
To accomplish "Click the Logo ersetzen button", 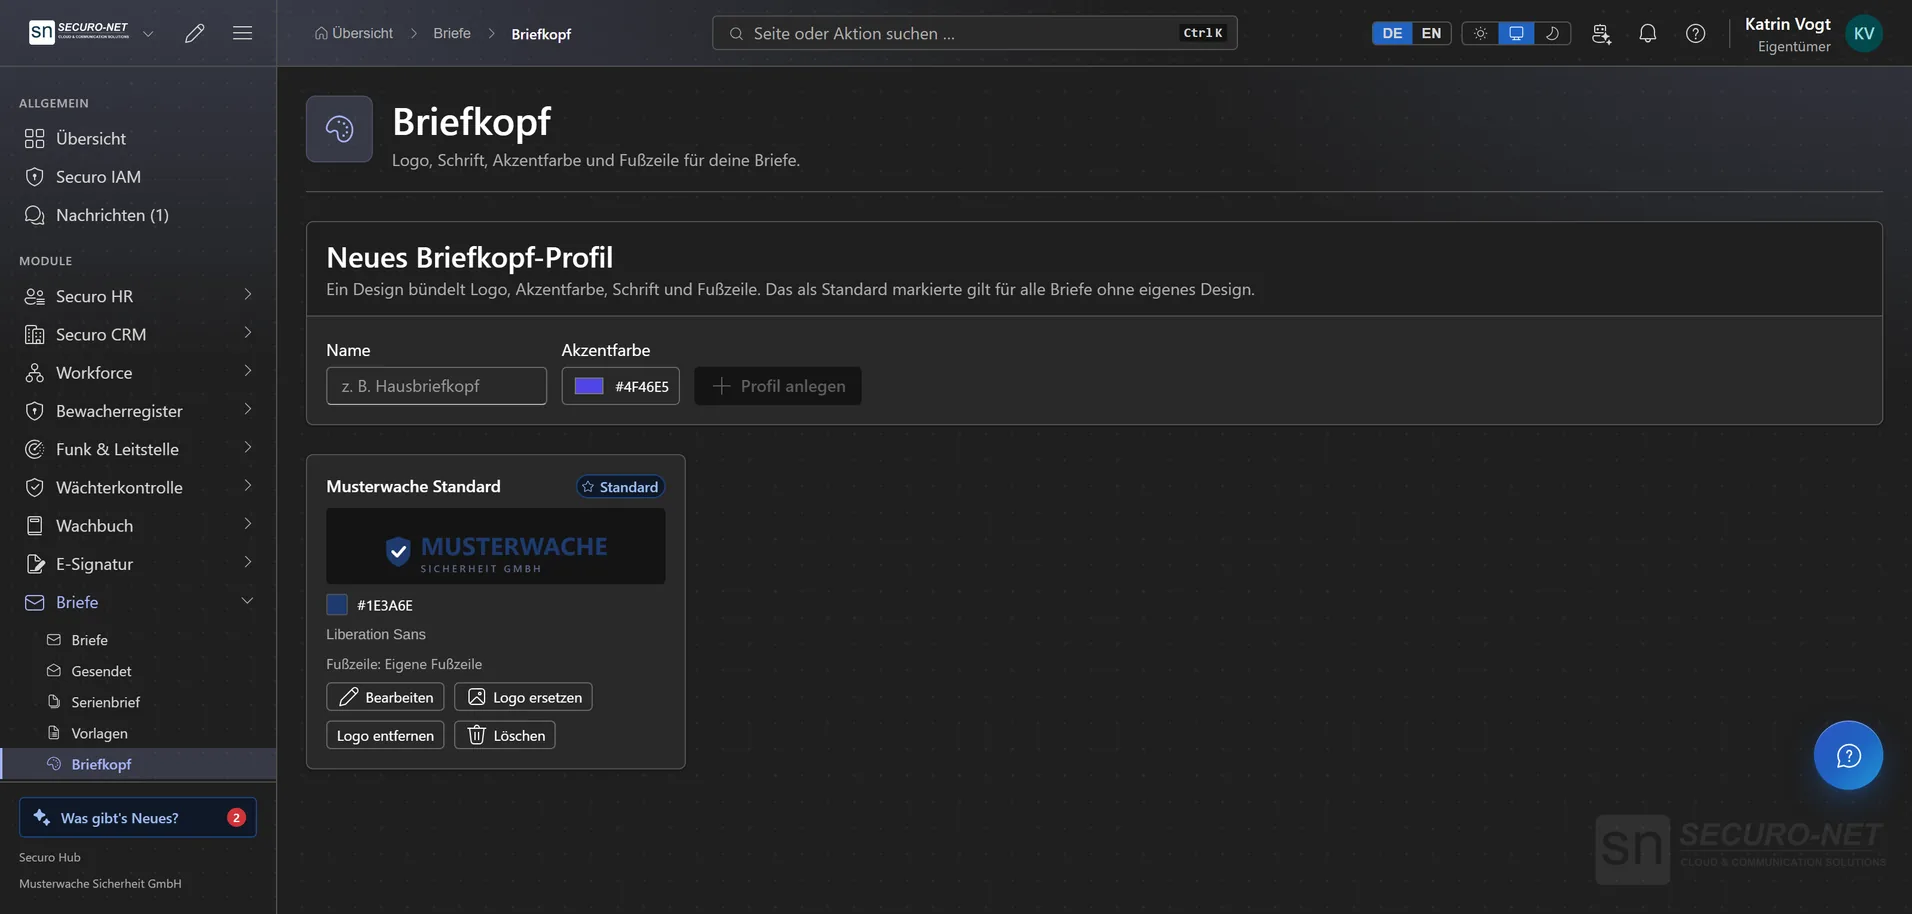I will (x=523, y=697).
